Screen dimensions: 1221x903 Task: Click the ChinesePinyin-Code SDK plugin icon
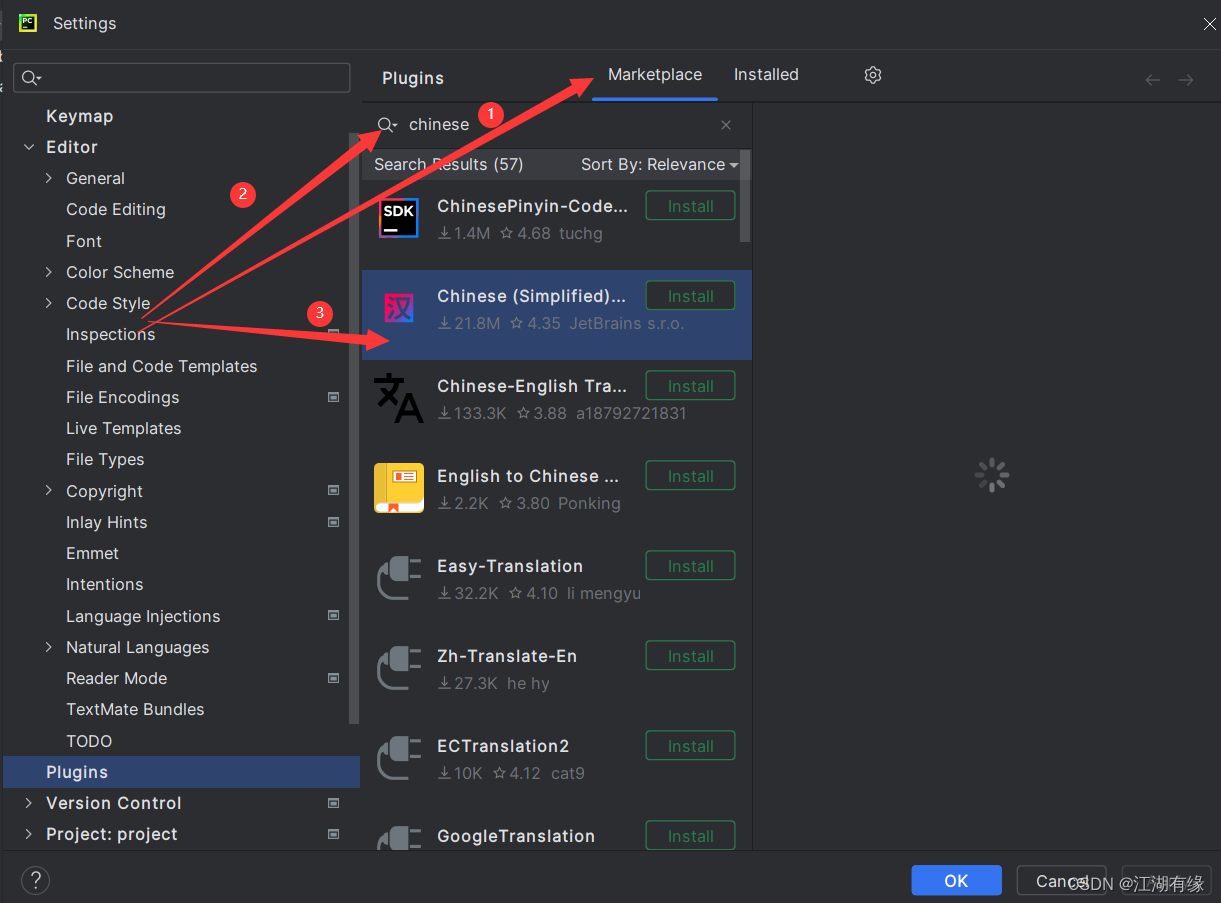point(399,218)
